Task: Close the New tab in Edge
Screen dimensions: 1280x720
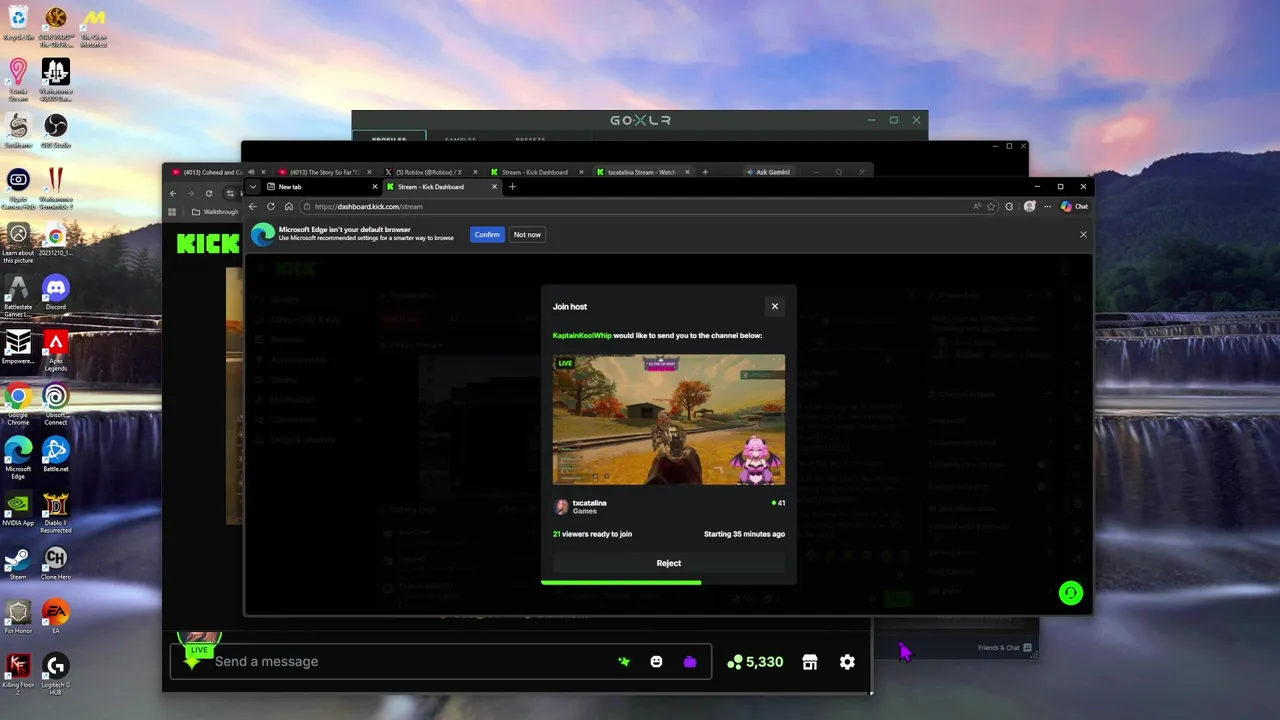Action: (x=375, y=186)
